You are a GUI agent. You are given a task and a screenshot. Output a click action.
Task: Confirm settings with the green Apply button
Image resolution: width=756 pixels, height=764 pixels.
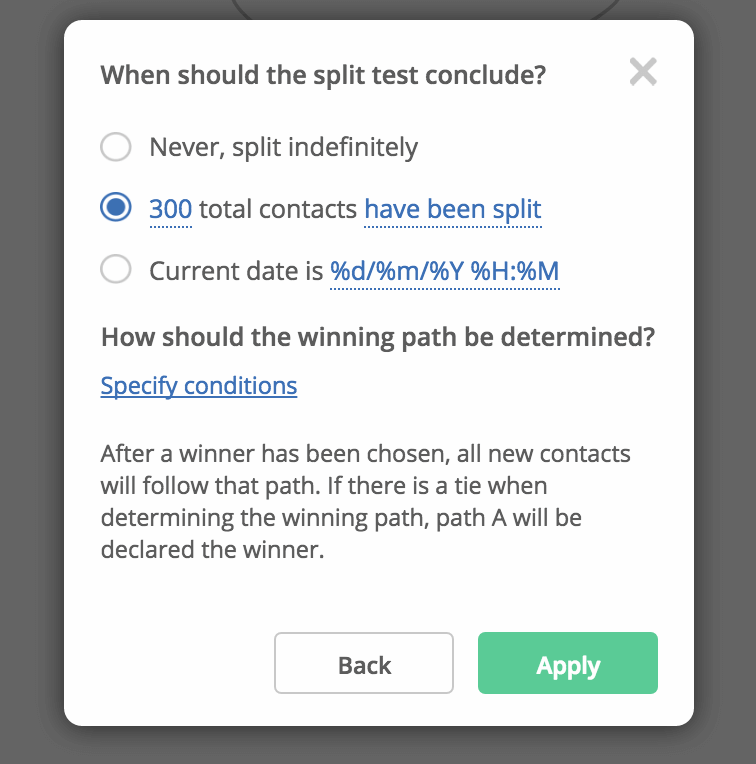click(x=568, y=663)
